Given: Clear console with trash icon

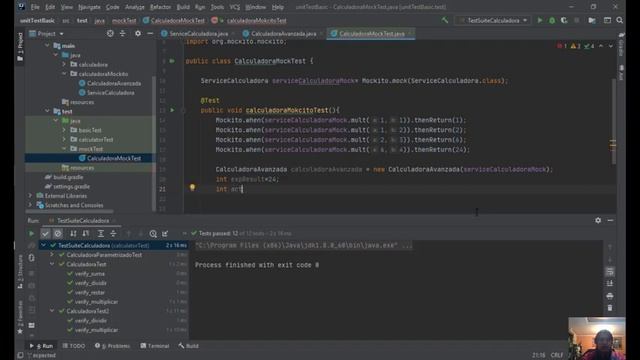Looking at the screenshot, I should coord(610,308).
